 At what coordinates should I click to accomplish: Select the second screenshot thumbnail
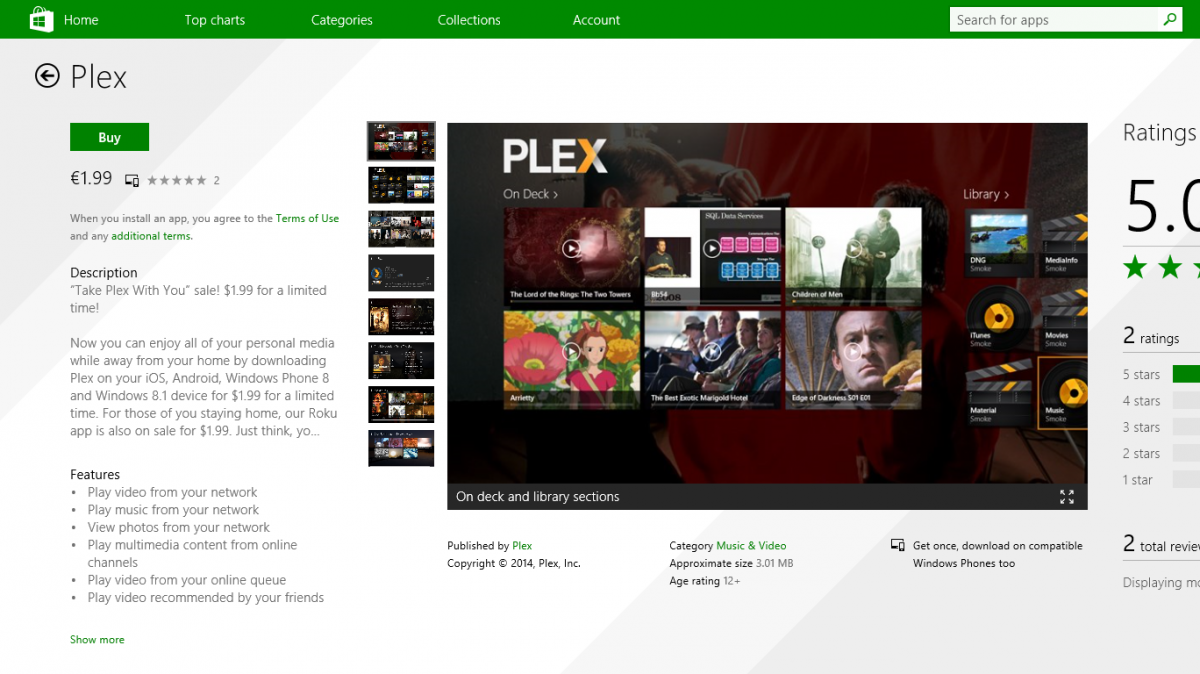(401, 185)
